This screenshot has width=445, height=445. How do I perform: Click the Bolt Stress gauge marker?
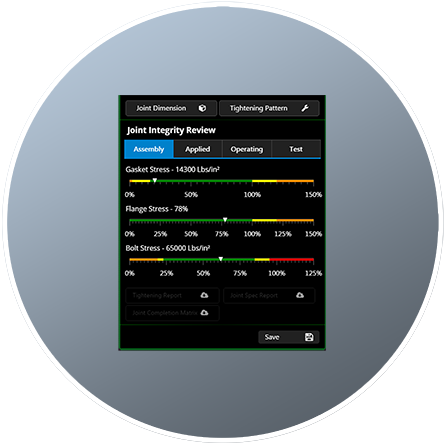pyautogui.click(x=221, y=259)
